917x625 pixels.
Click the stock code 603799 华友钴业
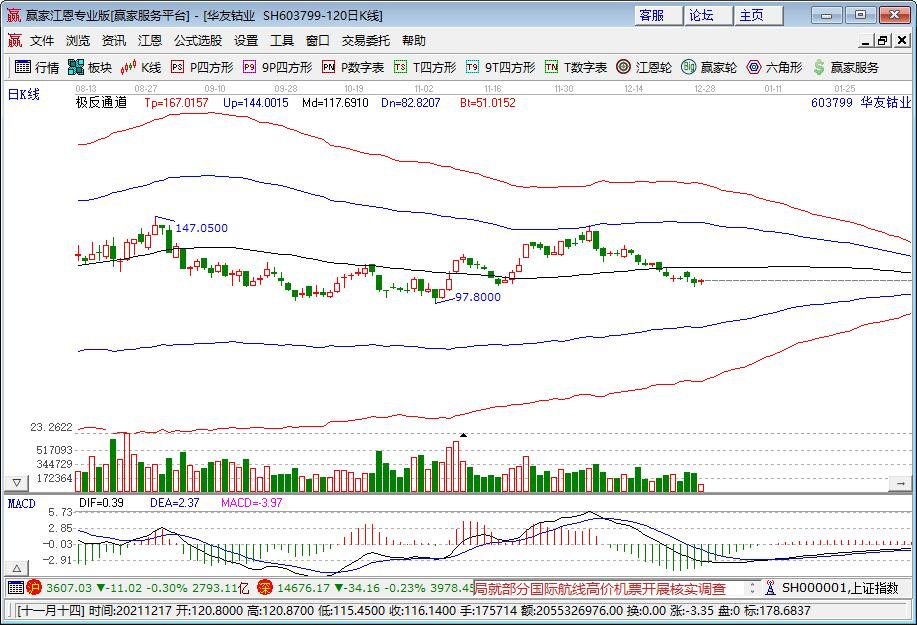pos(861,102)
